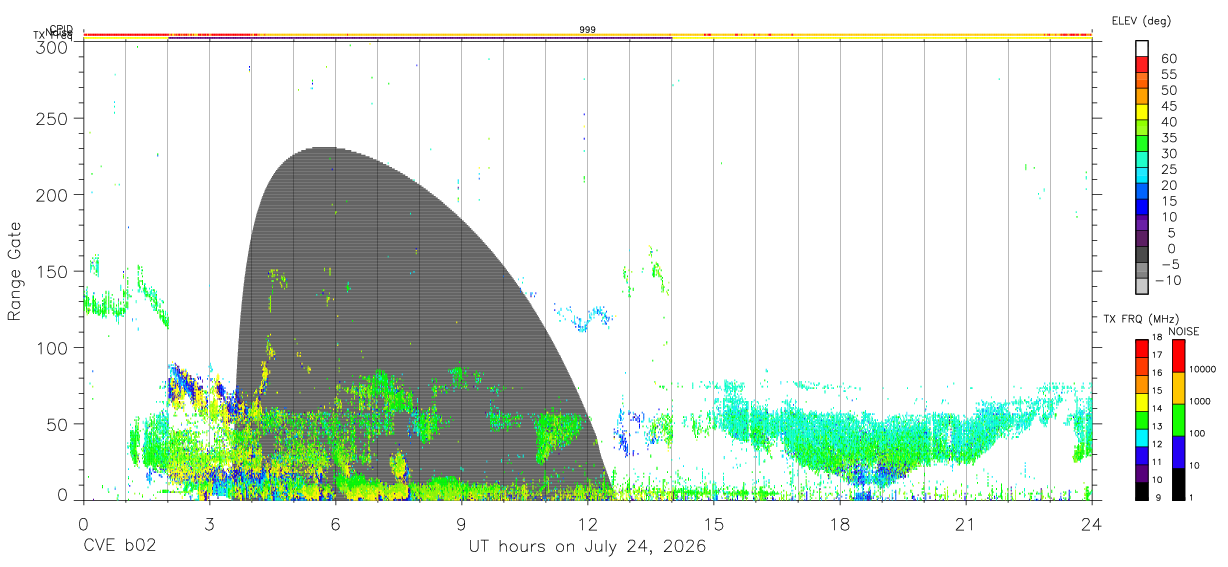Click the x-axis tick label 21
Screen dimensions: 1228x567
pyautogui.click(x=966, y=524)
